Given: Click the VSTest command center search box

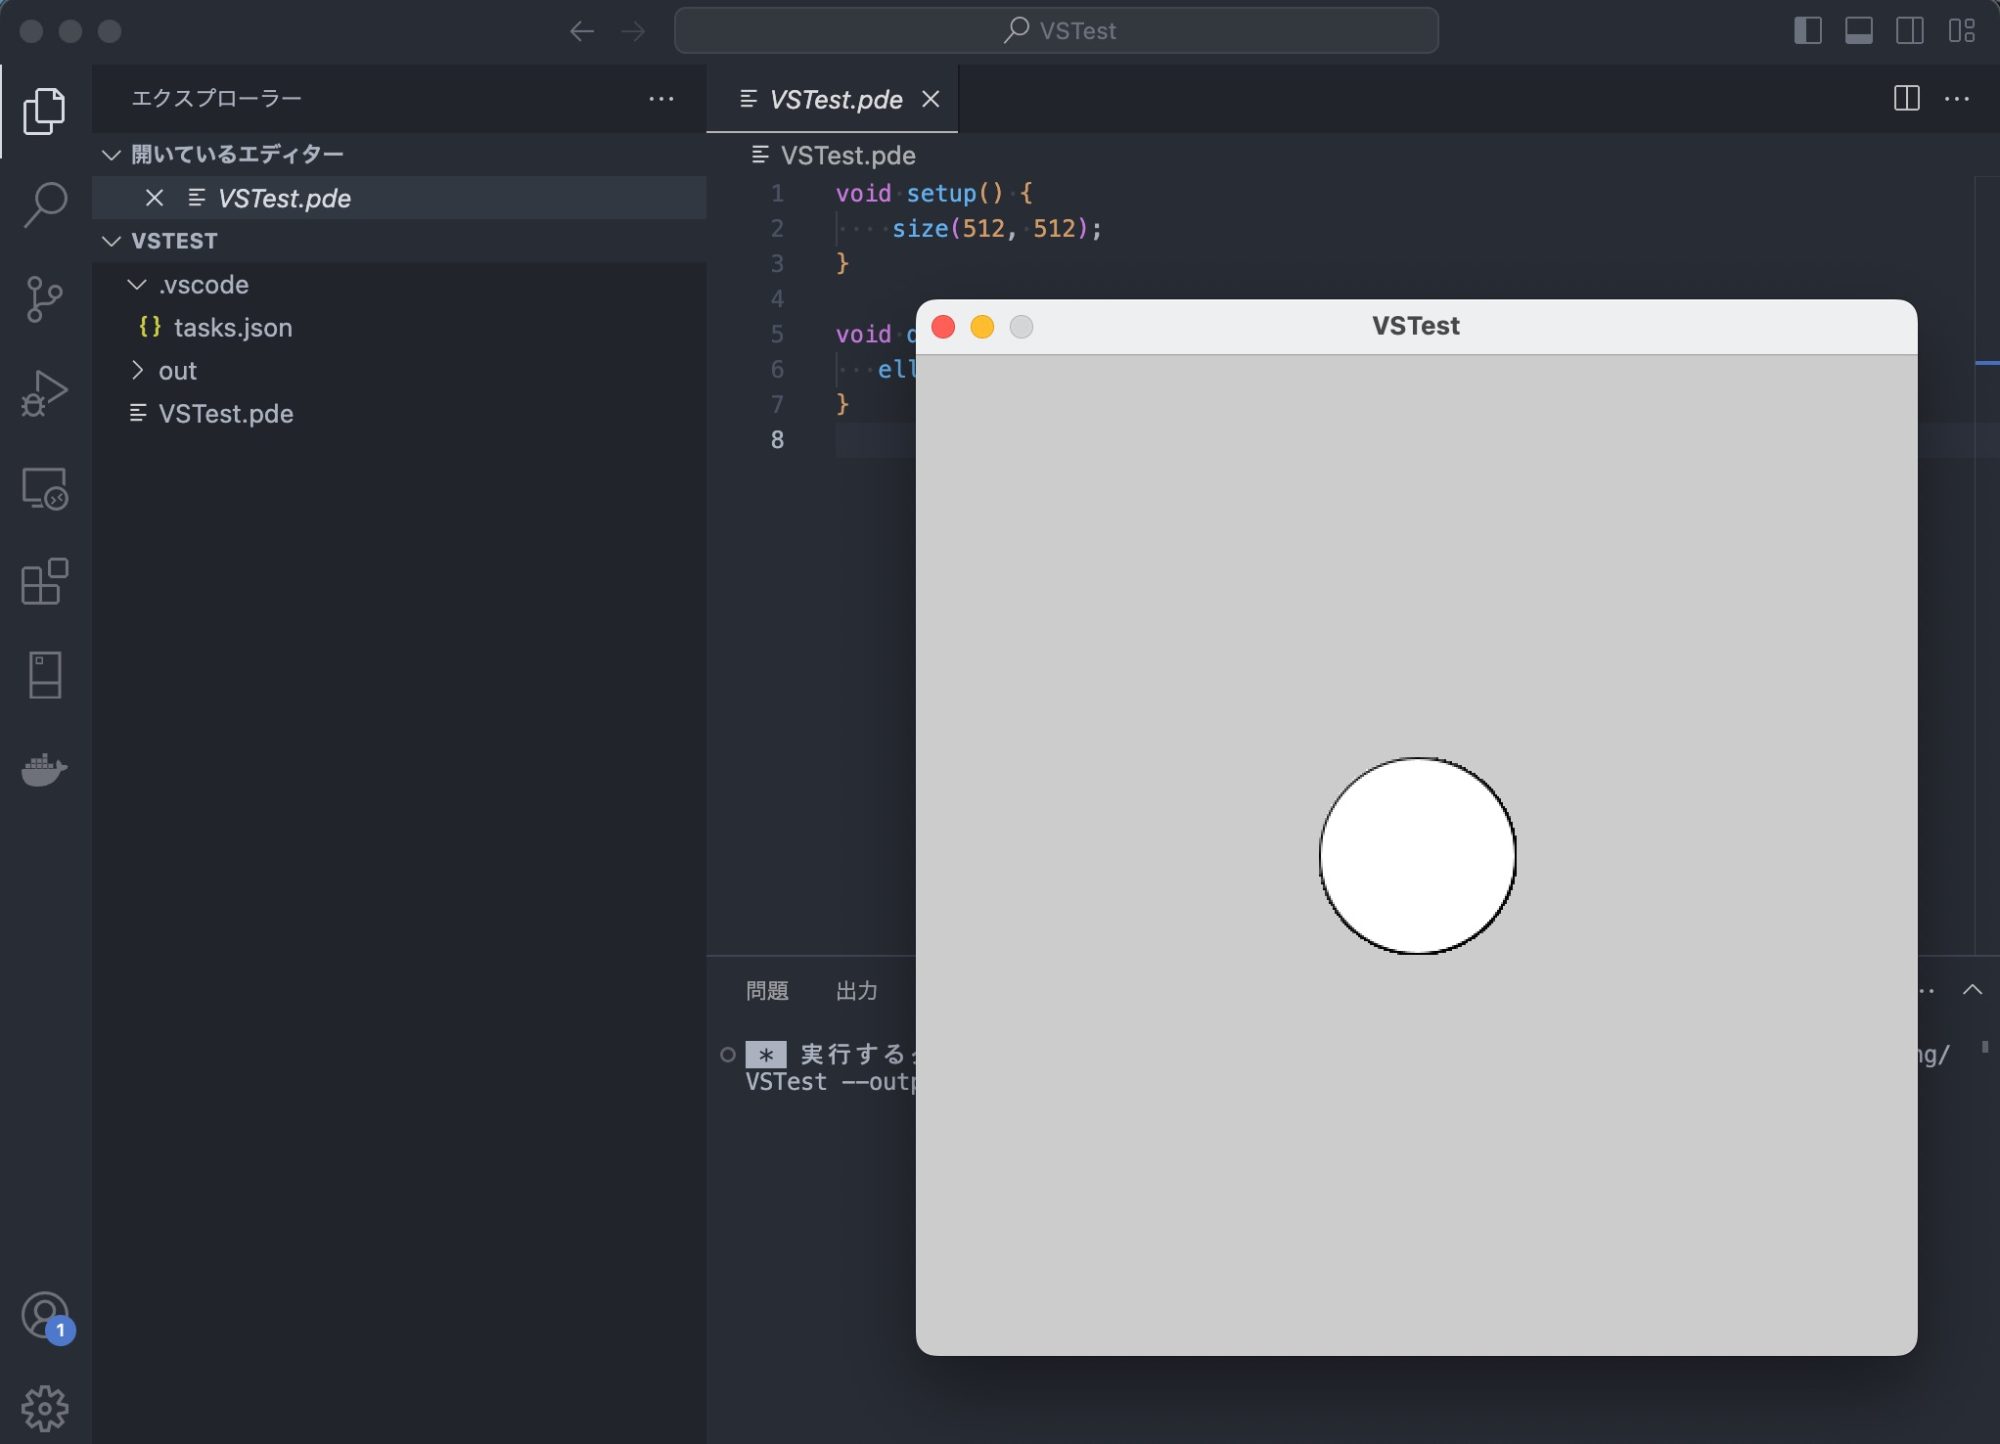Looking at the screenshot, I should pyautogui.click(x=1056, y=31).
